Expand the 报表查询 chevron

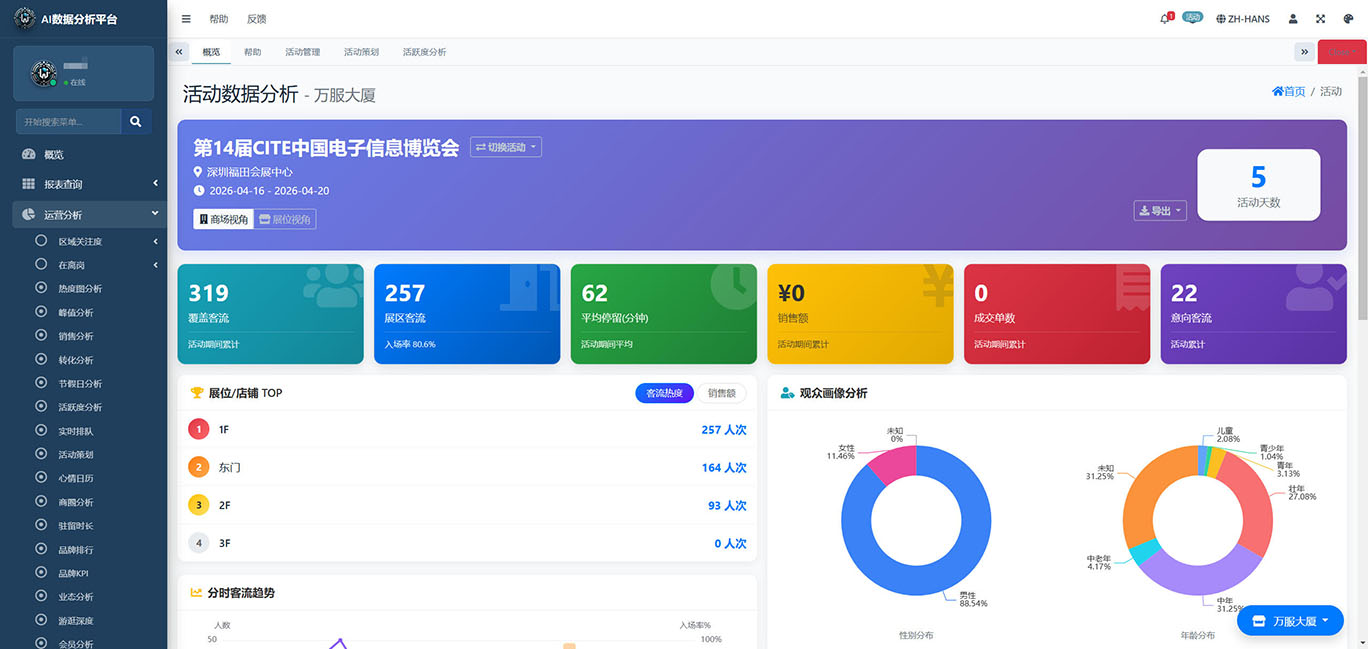(156, 184)
